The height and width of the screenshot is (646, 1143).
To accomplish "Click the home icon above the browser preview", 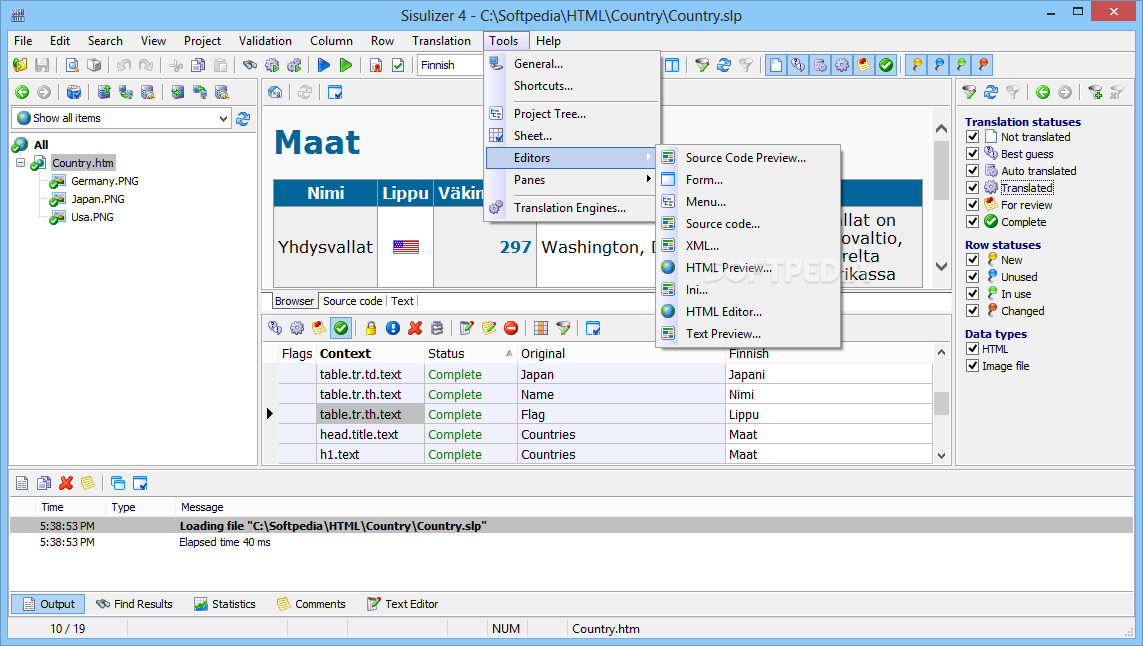I will pos(275,92).
